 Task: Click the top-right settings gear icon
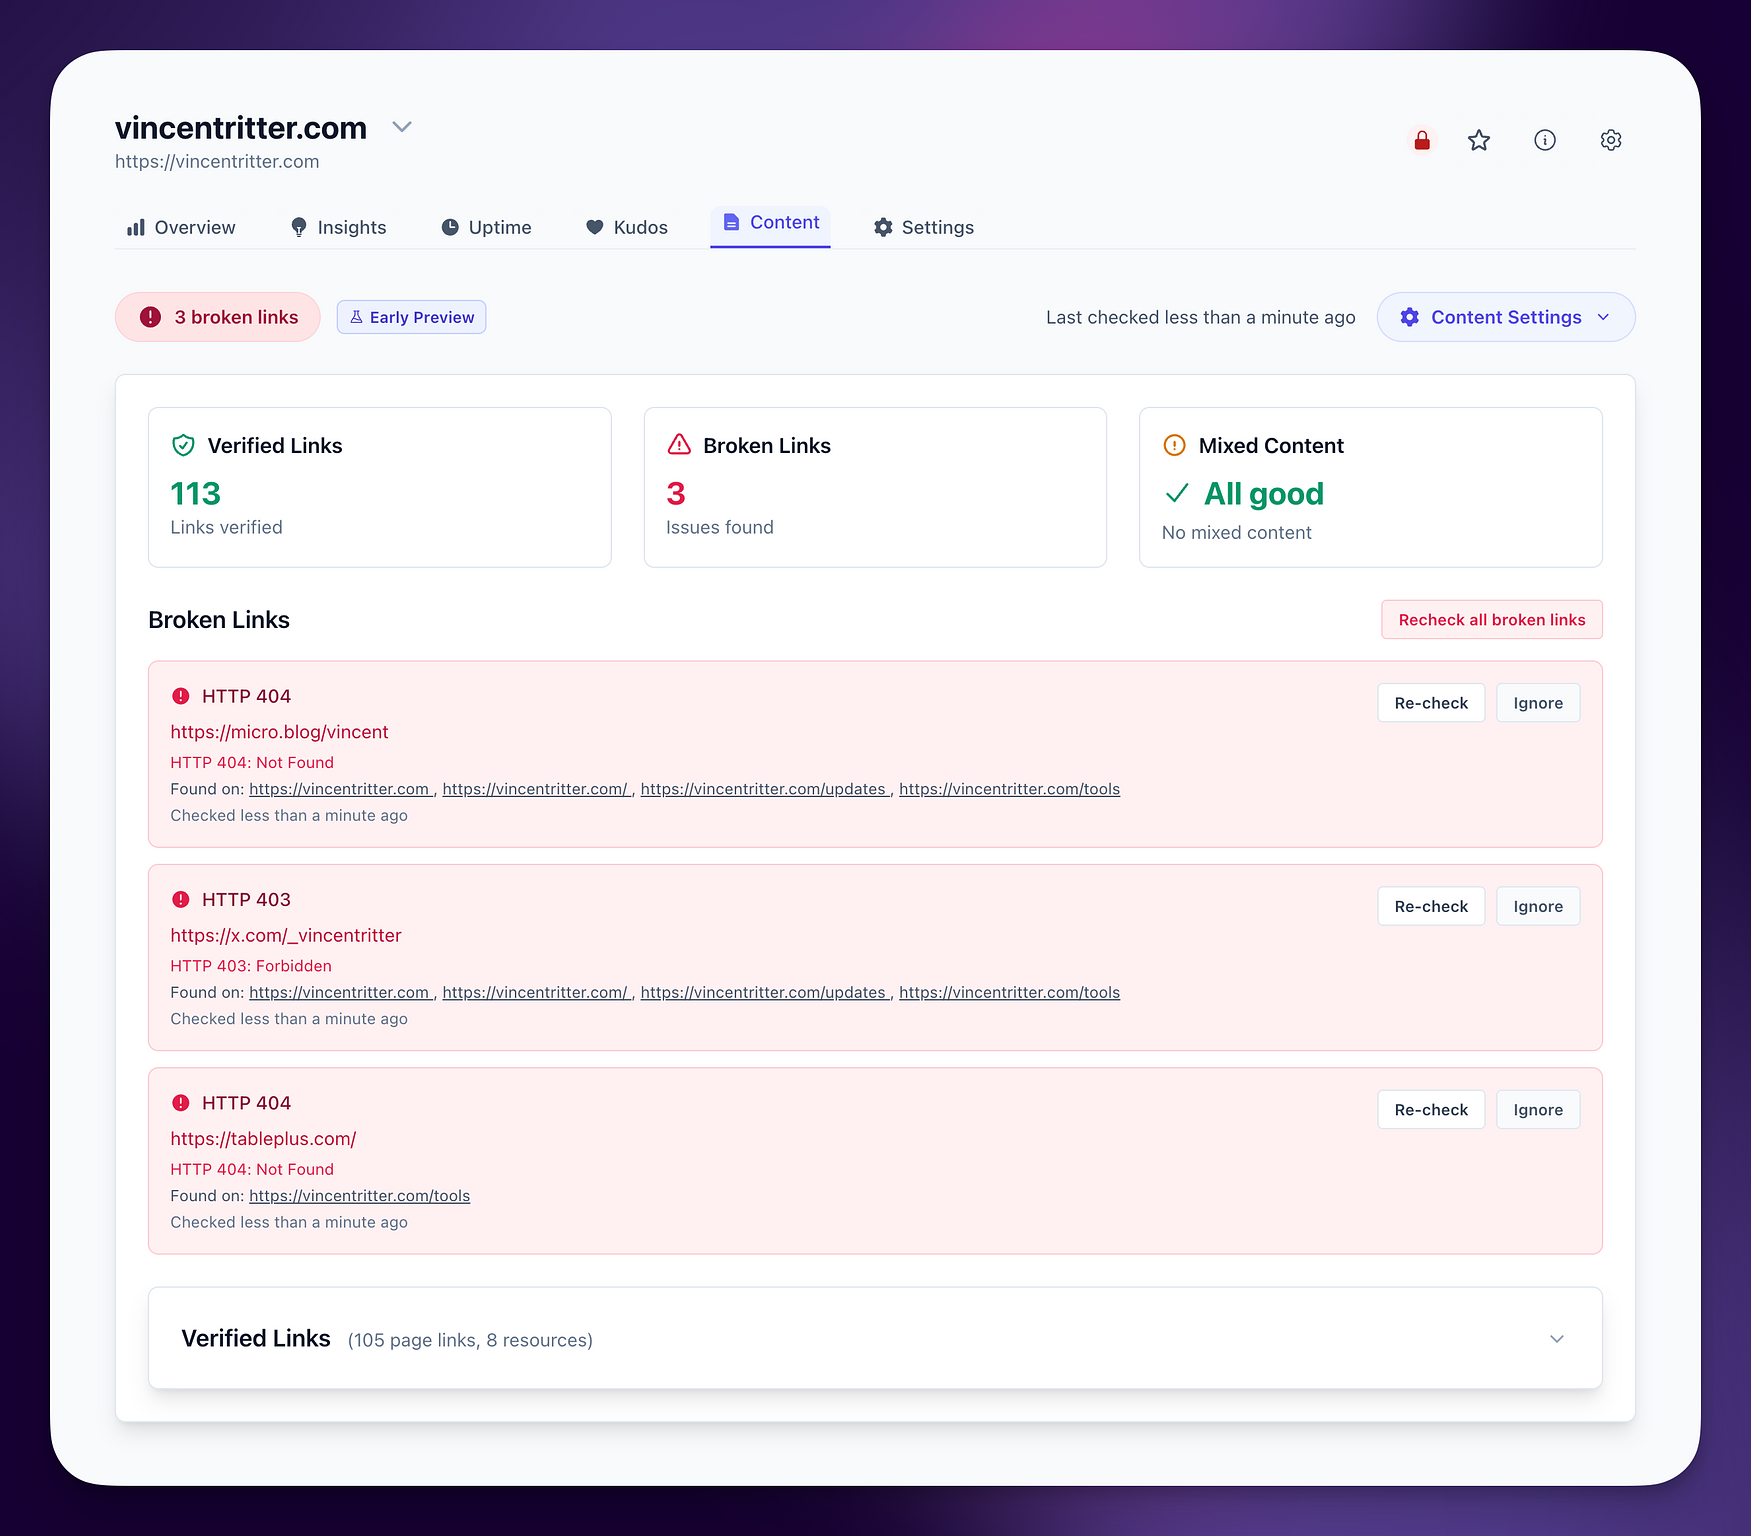pyautogui.click(x=1610, y=140)
